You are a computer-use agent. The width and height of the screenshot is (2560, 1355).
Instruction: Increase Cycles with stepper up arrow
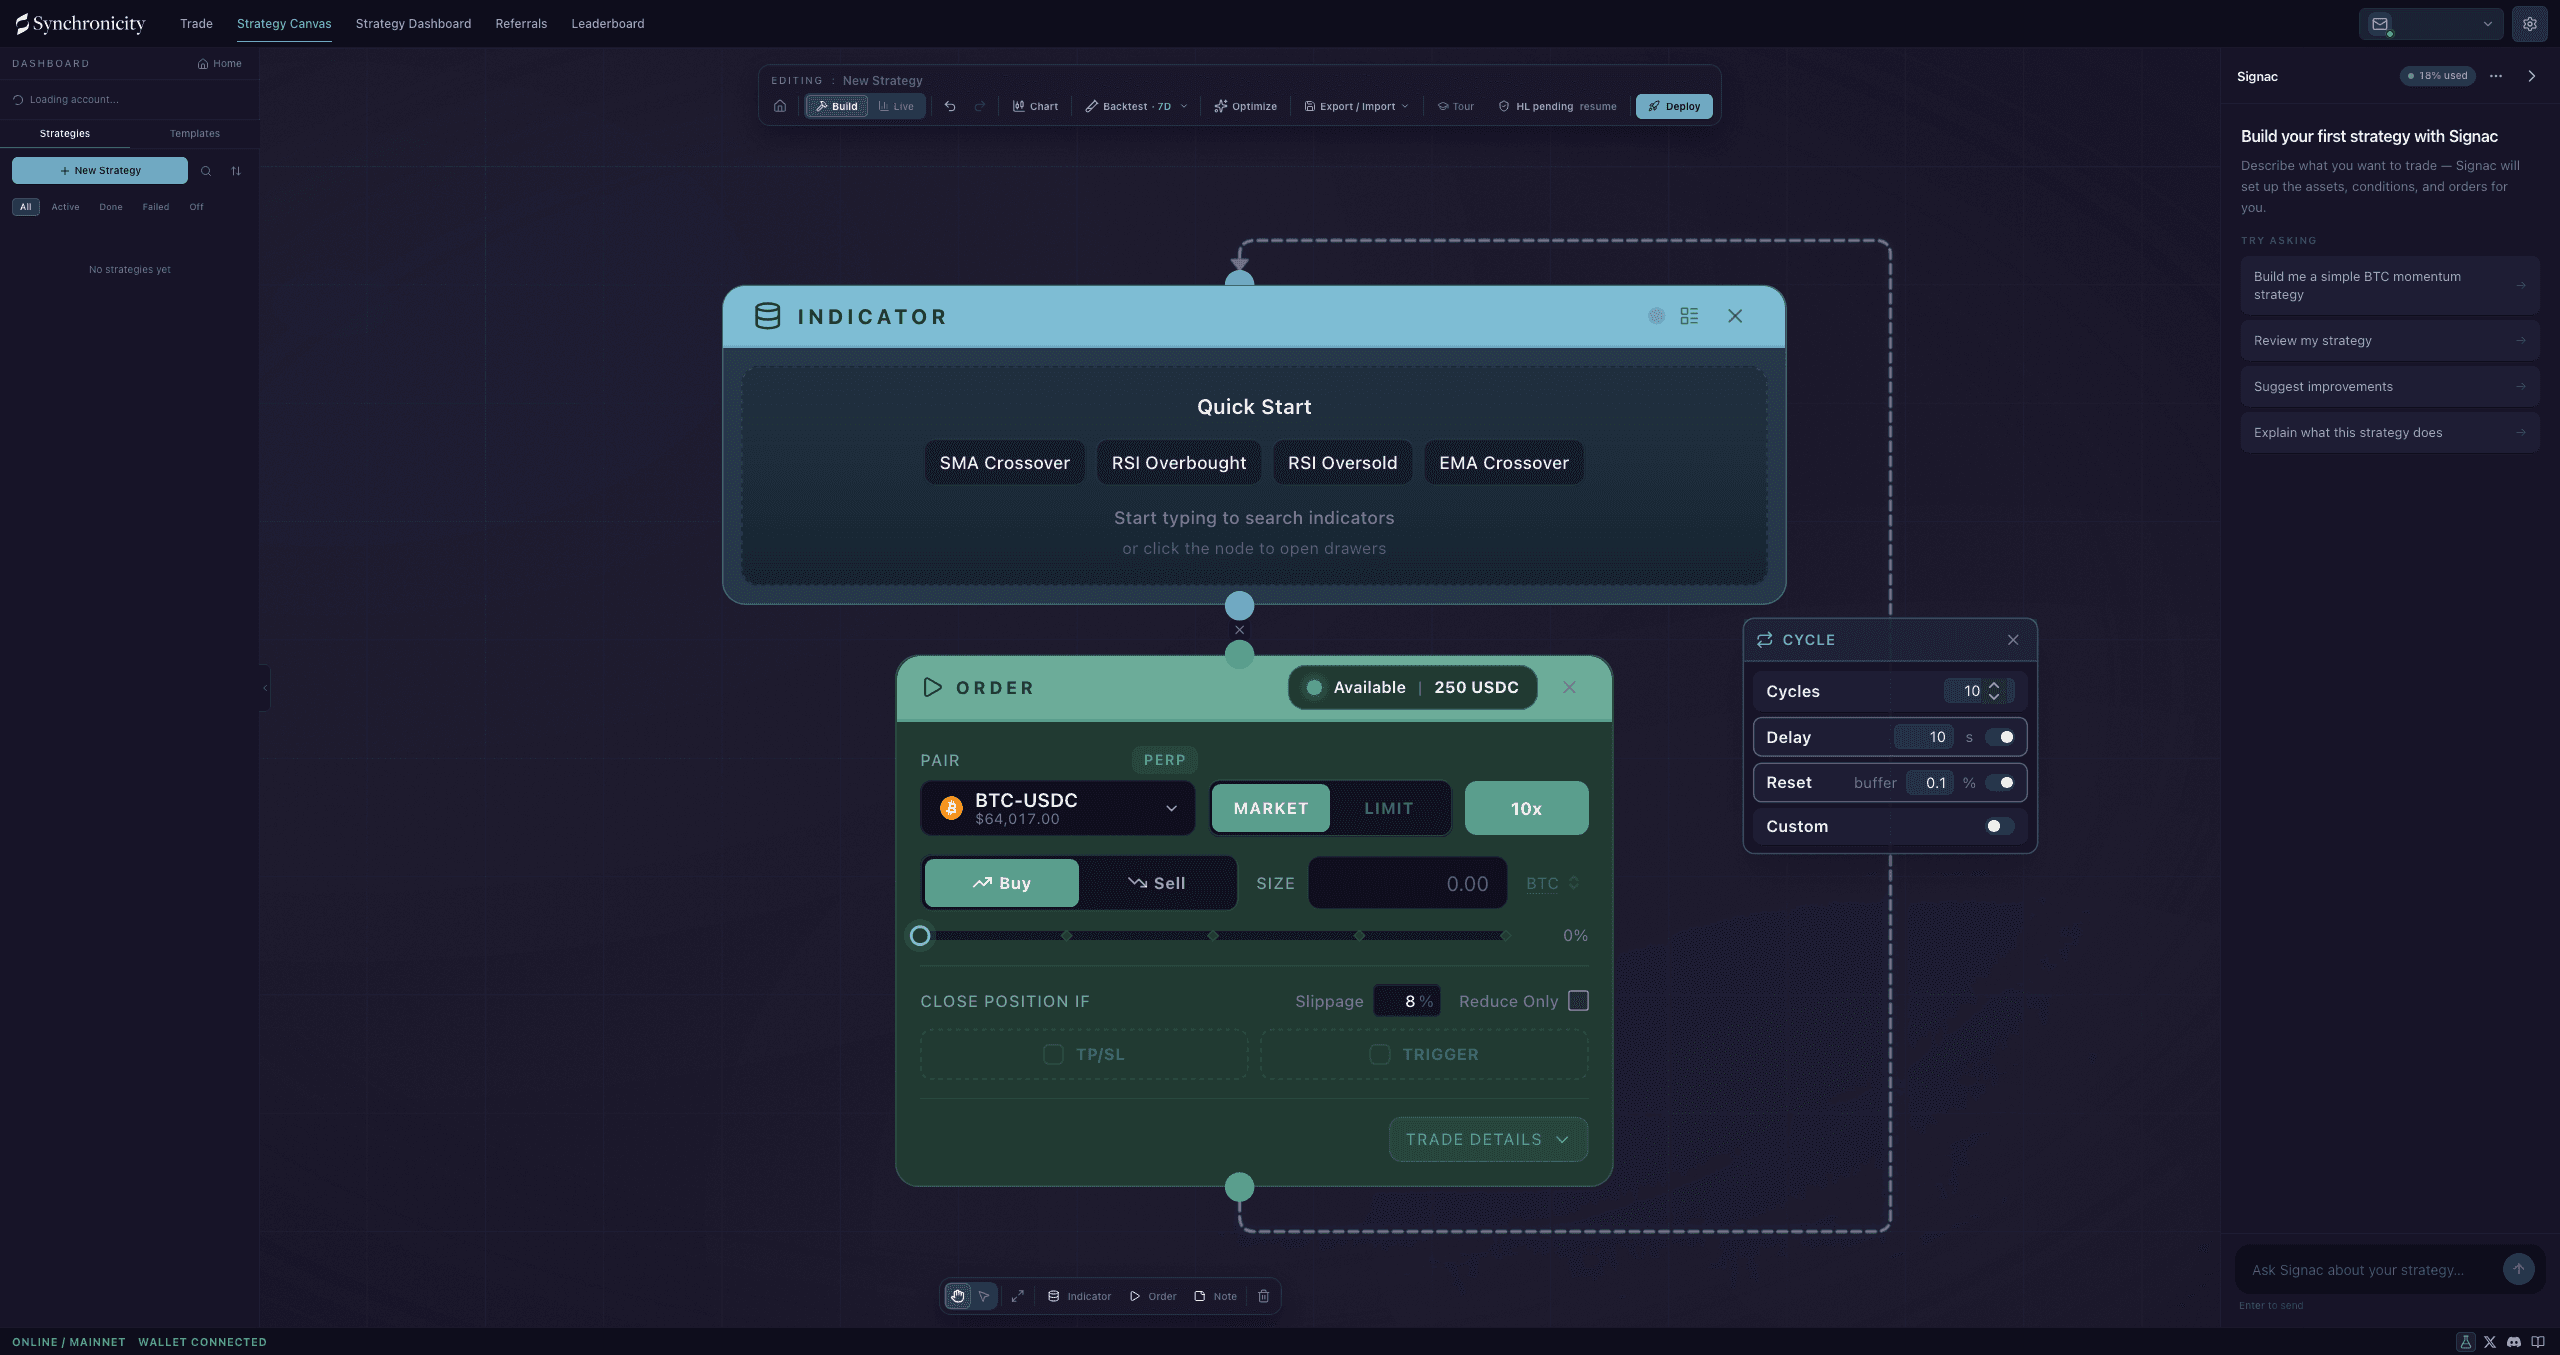[x=1994, y=685]
